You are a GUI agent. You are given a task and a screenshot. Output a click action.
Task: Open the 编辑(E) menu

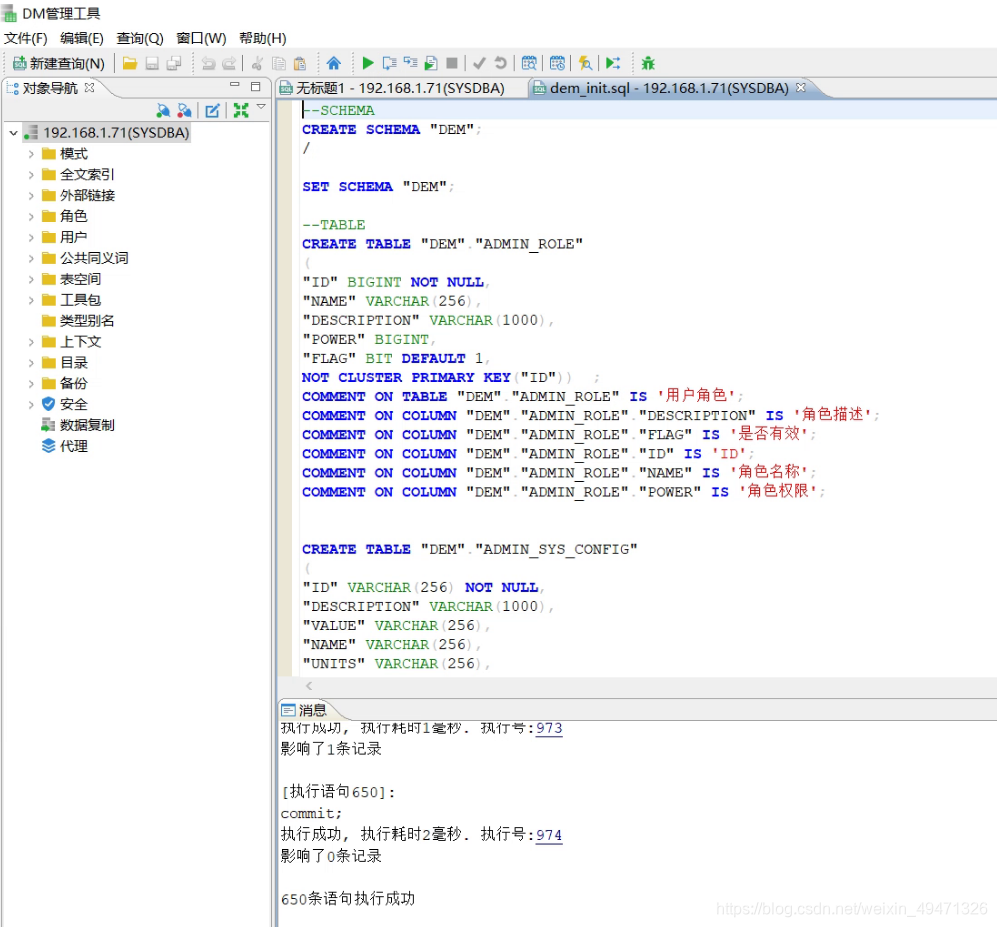click(x=81, y=38)
